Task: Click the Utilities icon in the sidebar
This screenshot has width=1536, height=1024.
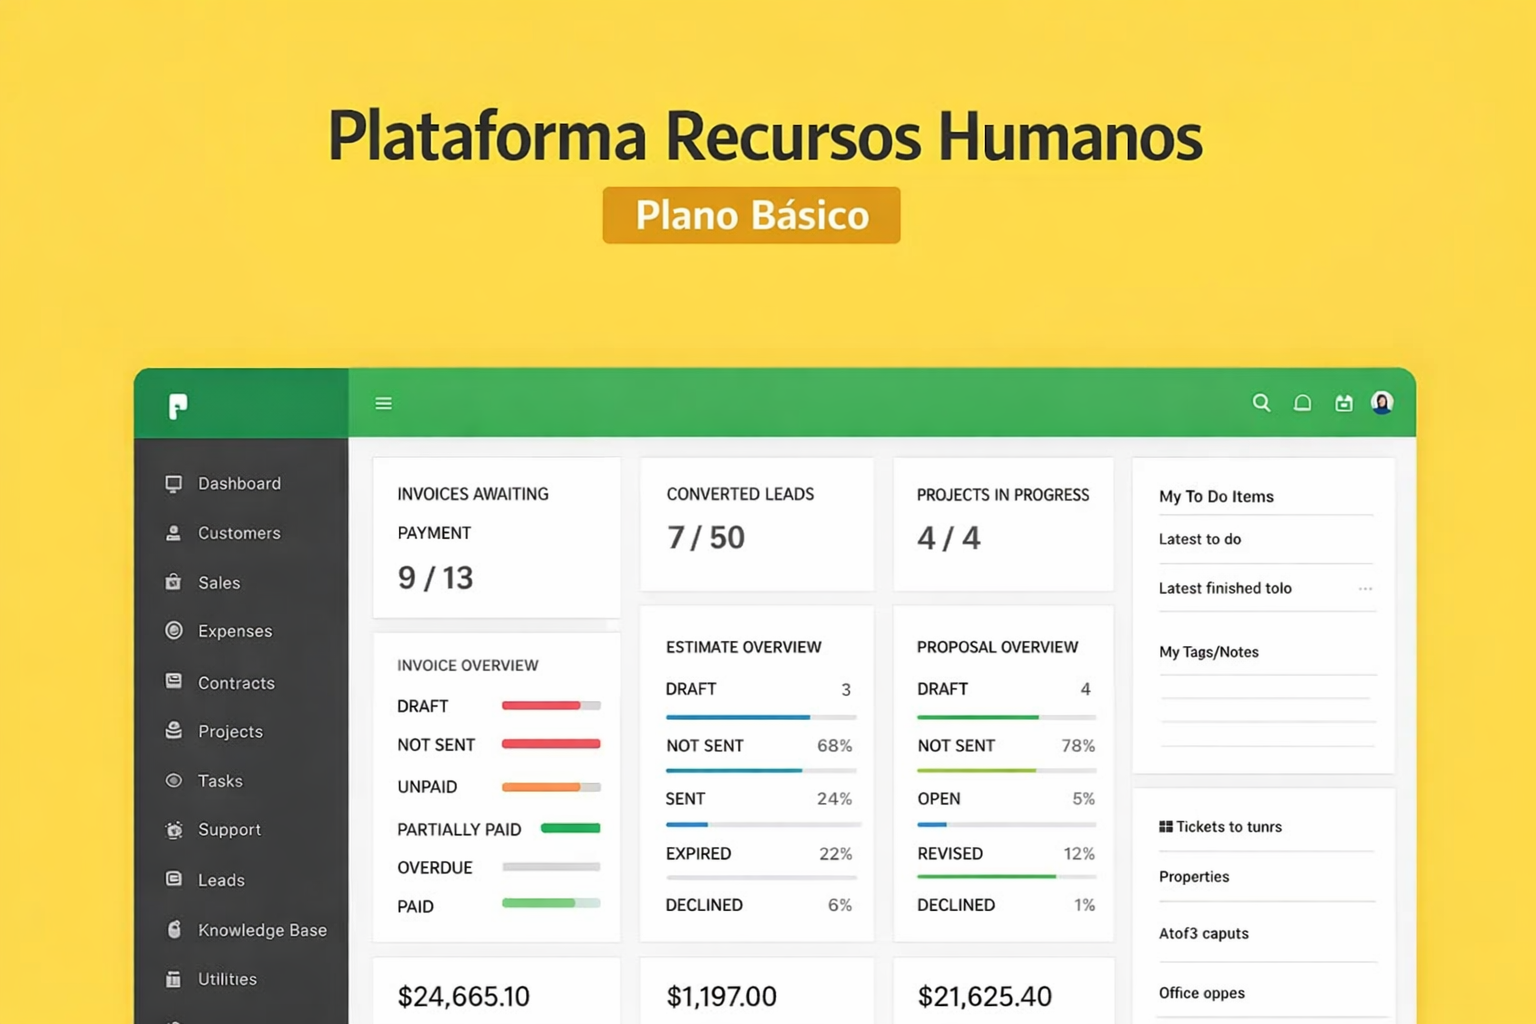Action: 173,979
